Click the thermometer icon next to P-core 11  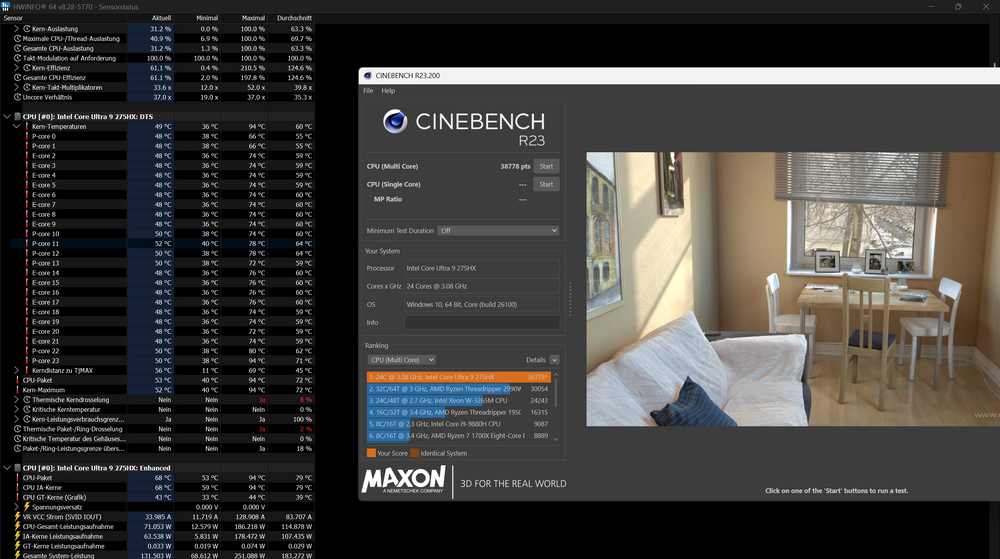[x=27, y=243]
